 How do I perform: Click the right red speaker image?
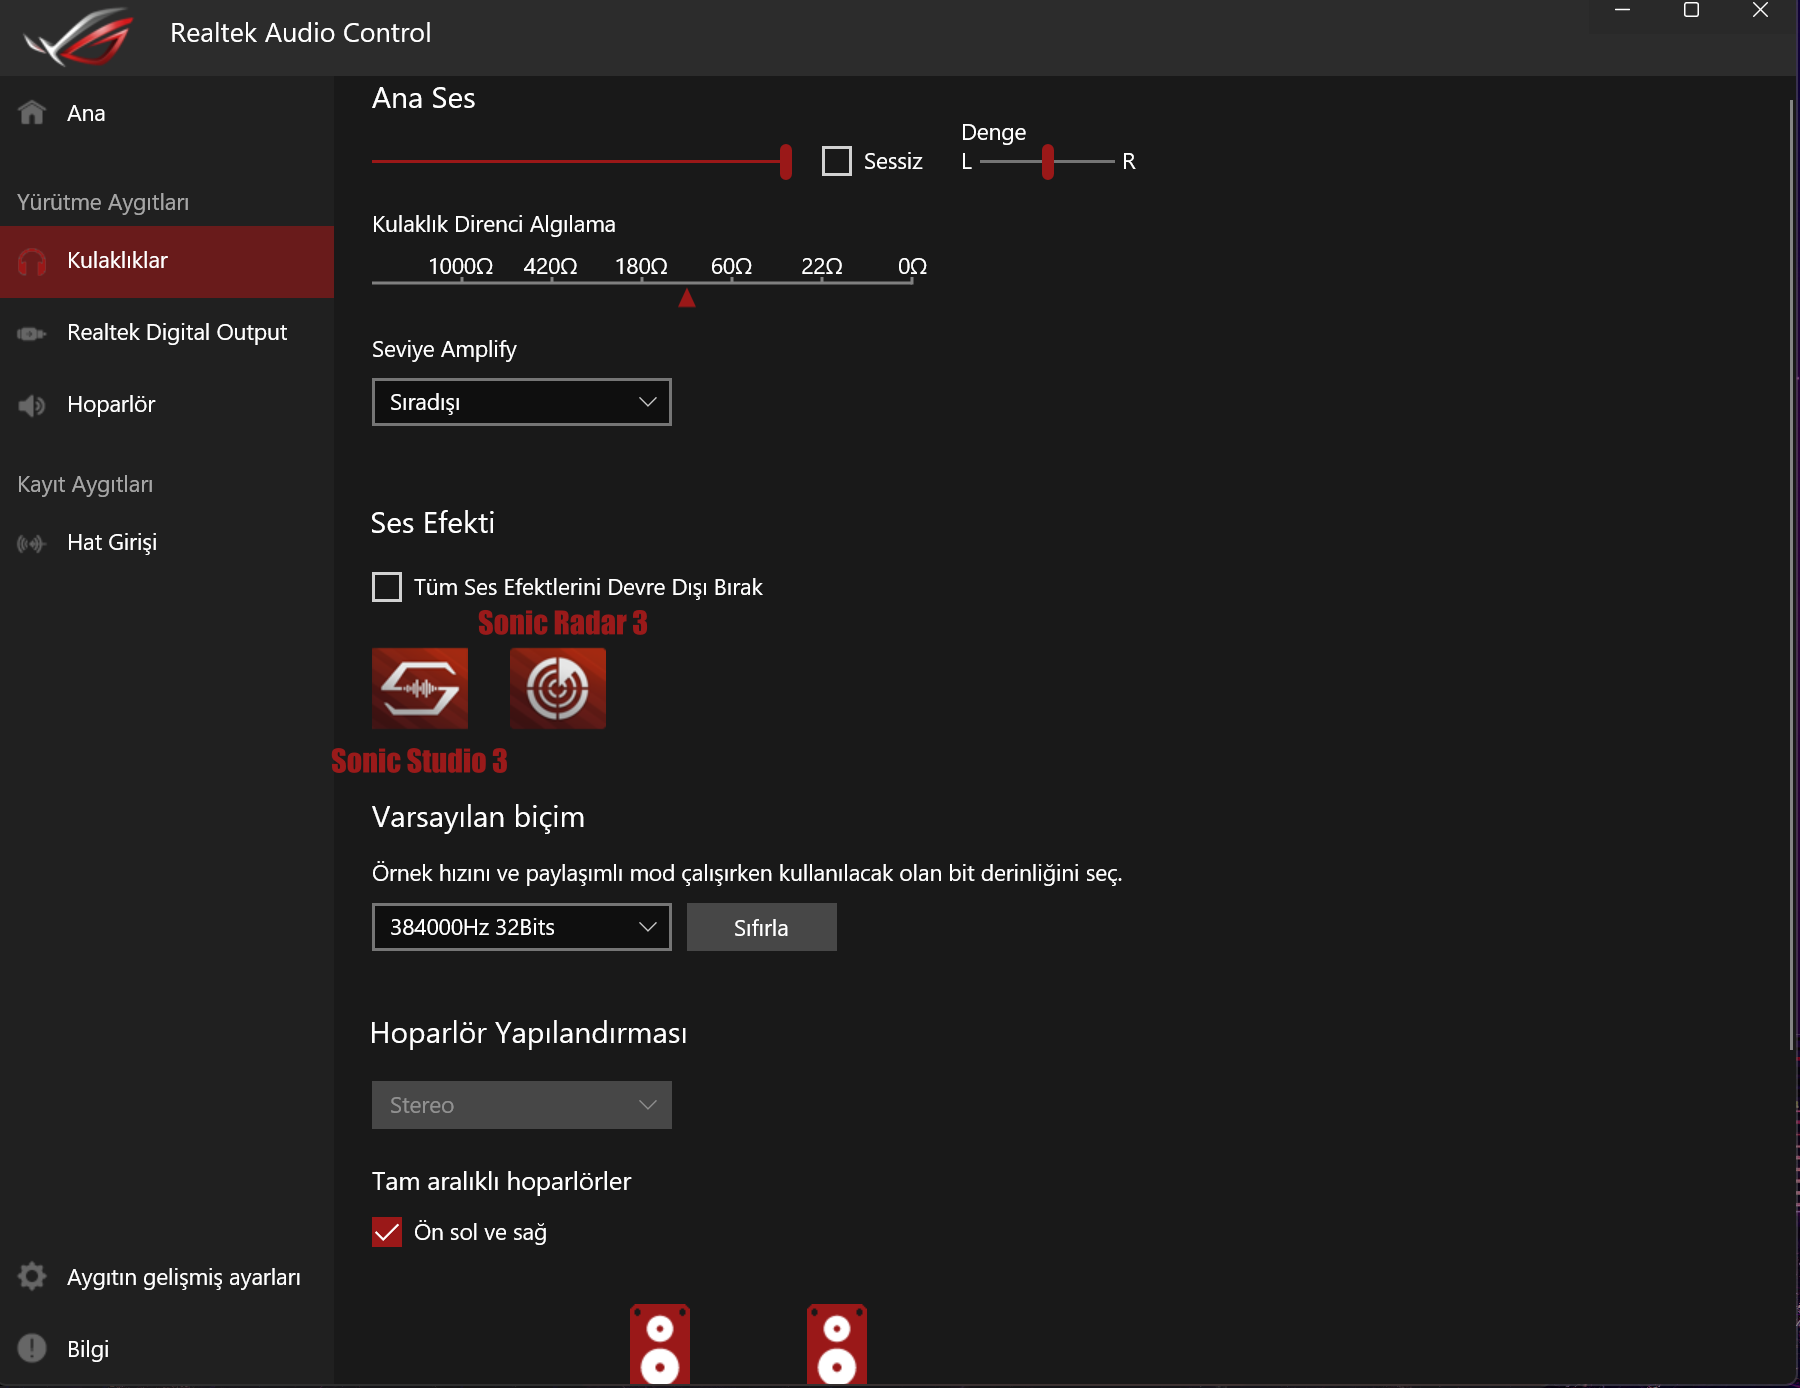click(x=837, y=1344)
